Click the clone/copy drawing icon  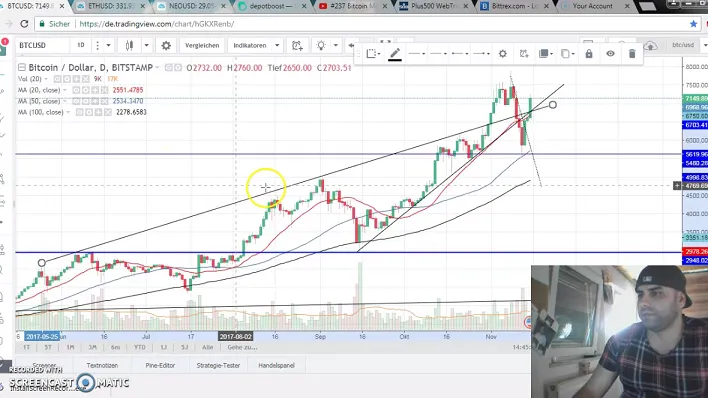coord(567,54)
